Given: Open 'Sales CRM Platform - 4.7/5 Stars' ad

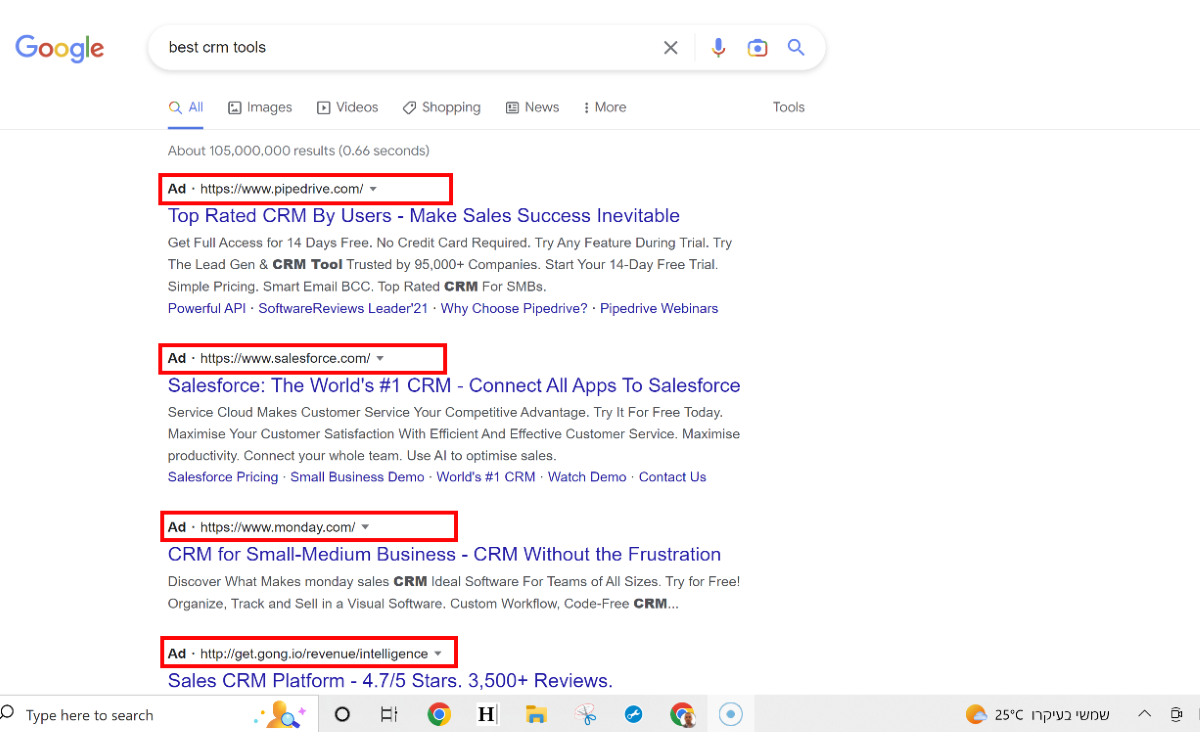Looking at the screenshot, I should coord(390,681).
